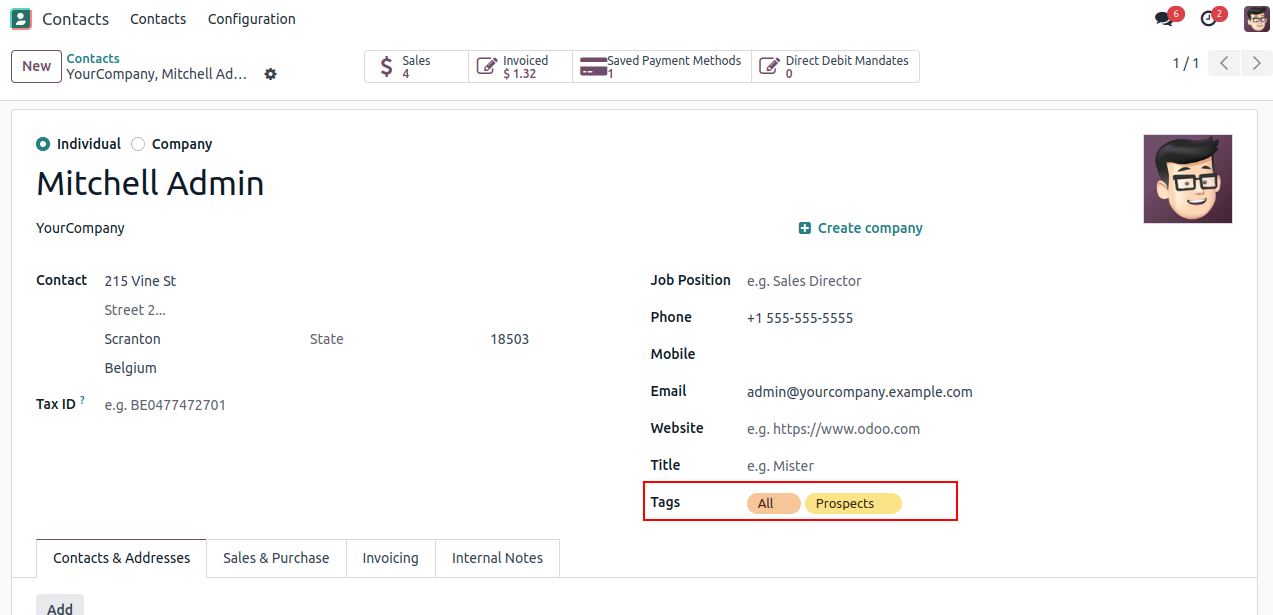Open the user avatar menu in the top bar
This screenshot has height=615, width=1273.
click(1257, 18)
